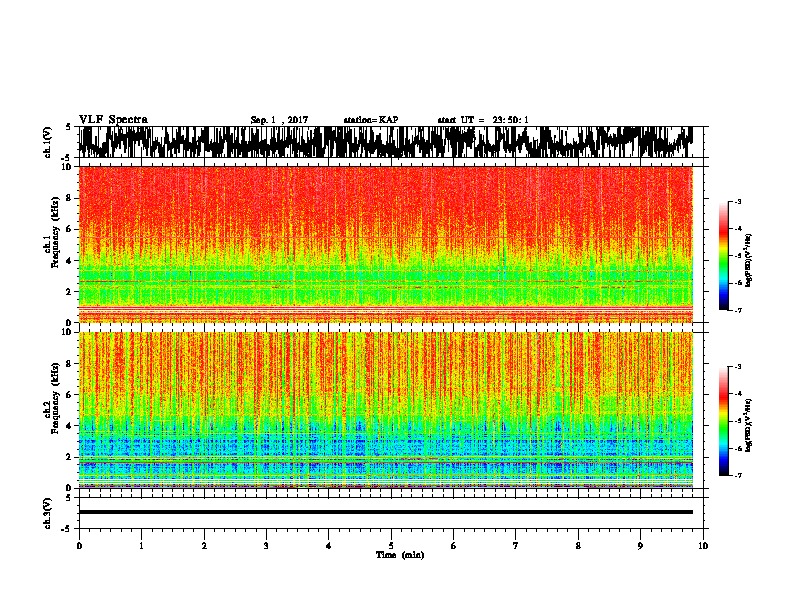Viewport: 792px width, 612px height.
Task: Click the time axis tick label "8"
Action: tap(578, 546)
